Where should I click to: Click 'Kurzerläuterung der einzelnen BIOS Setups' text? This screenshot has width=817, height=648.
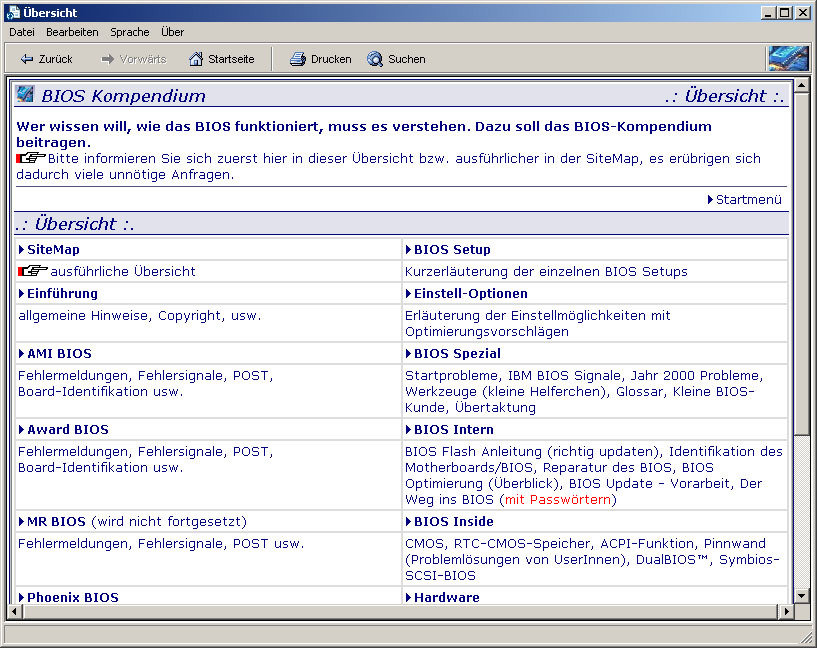pyautogui.click(x=546, y=271)
